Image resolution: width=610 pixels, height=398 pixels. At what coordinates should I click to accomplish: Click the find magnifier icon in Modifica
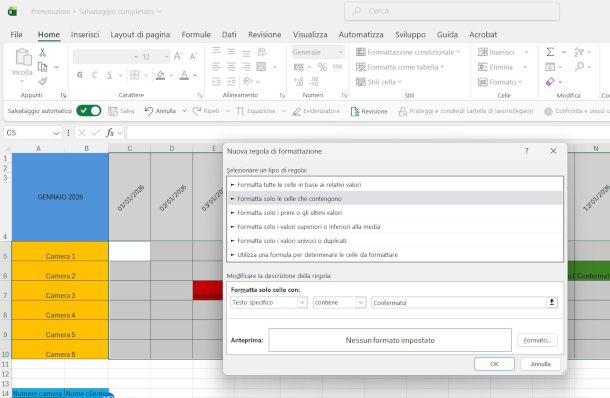click(x=579, y=67)
